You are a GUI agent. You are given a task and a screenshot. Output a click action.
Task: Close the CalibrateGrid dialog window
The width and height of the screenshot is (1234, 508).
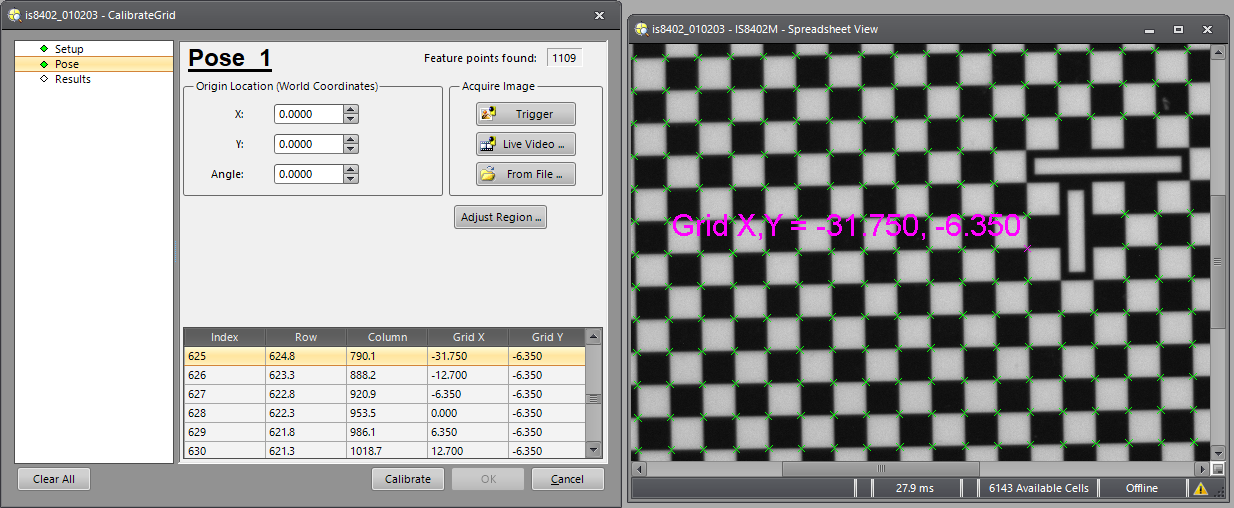coord(599,15)
